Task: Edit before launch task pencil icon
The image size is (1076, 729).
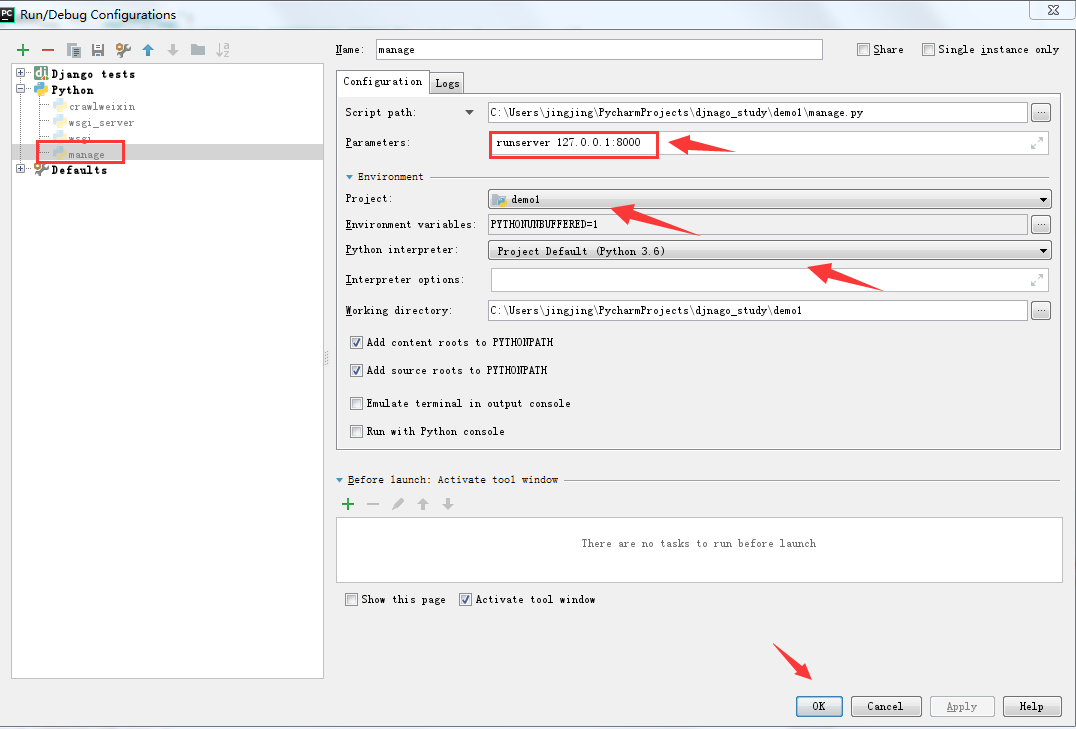Action: coord(398,505)
